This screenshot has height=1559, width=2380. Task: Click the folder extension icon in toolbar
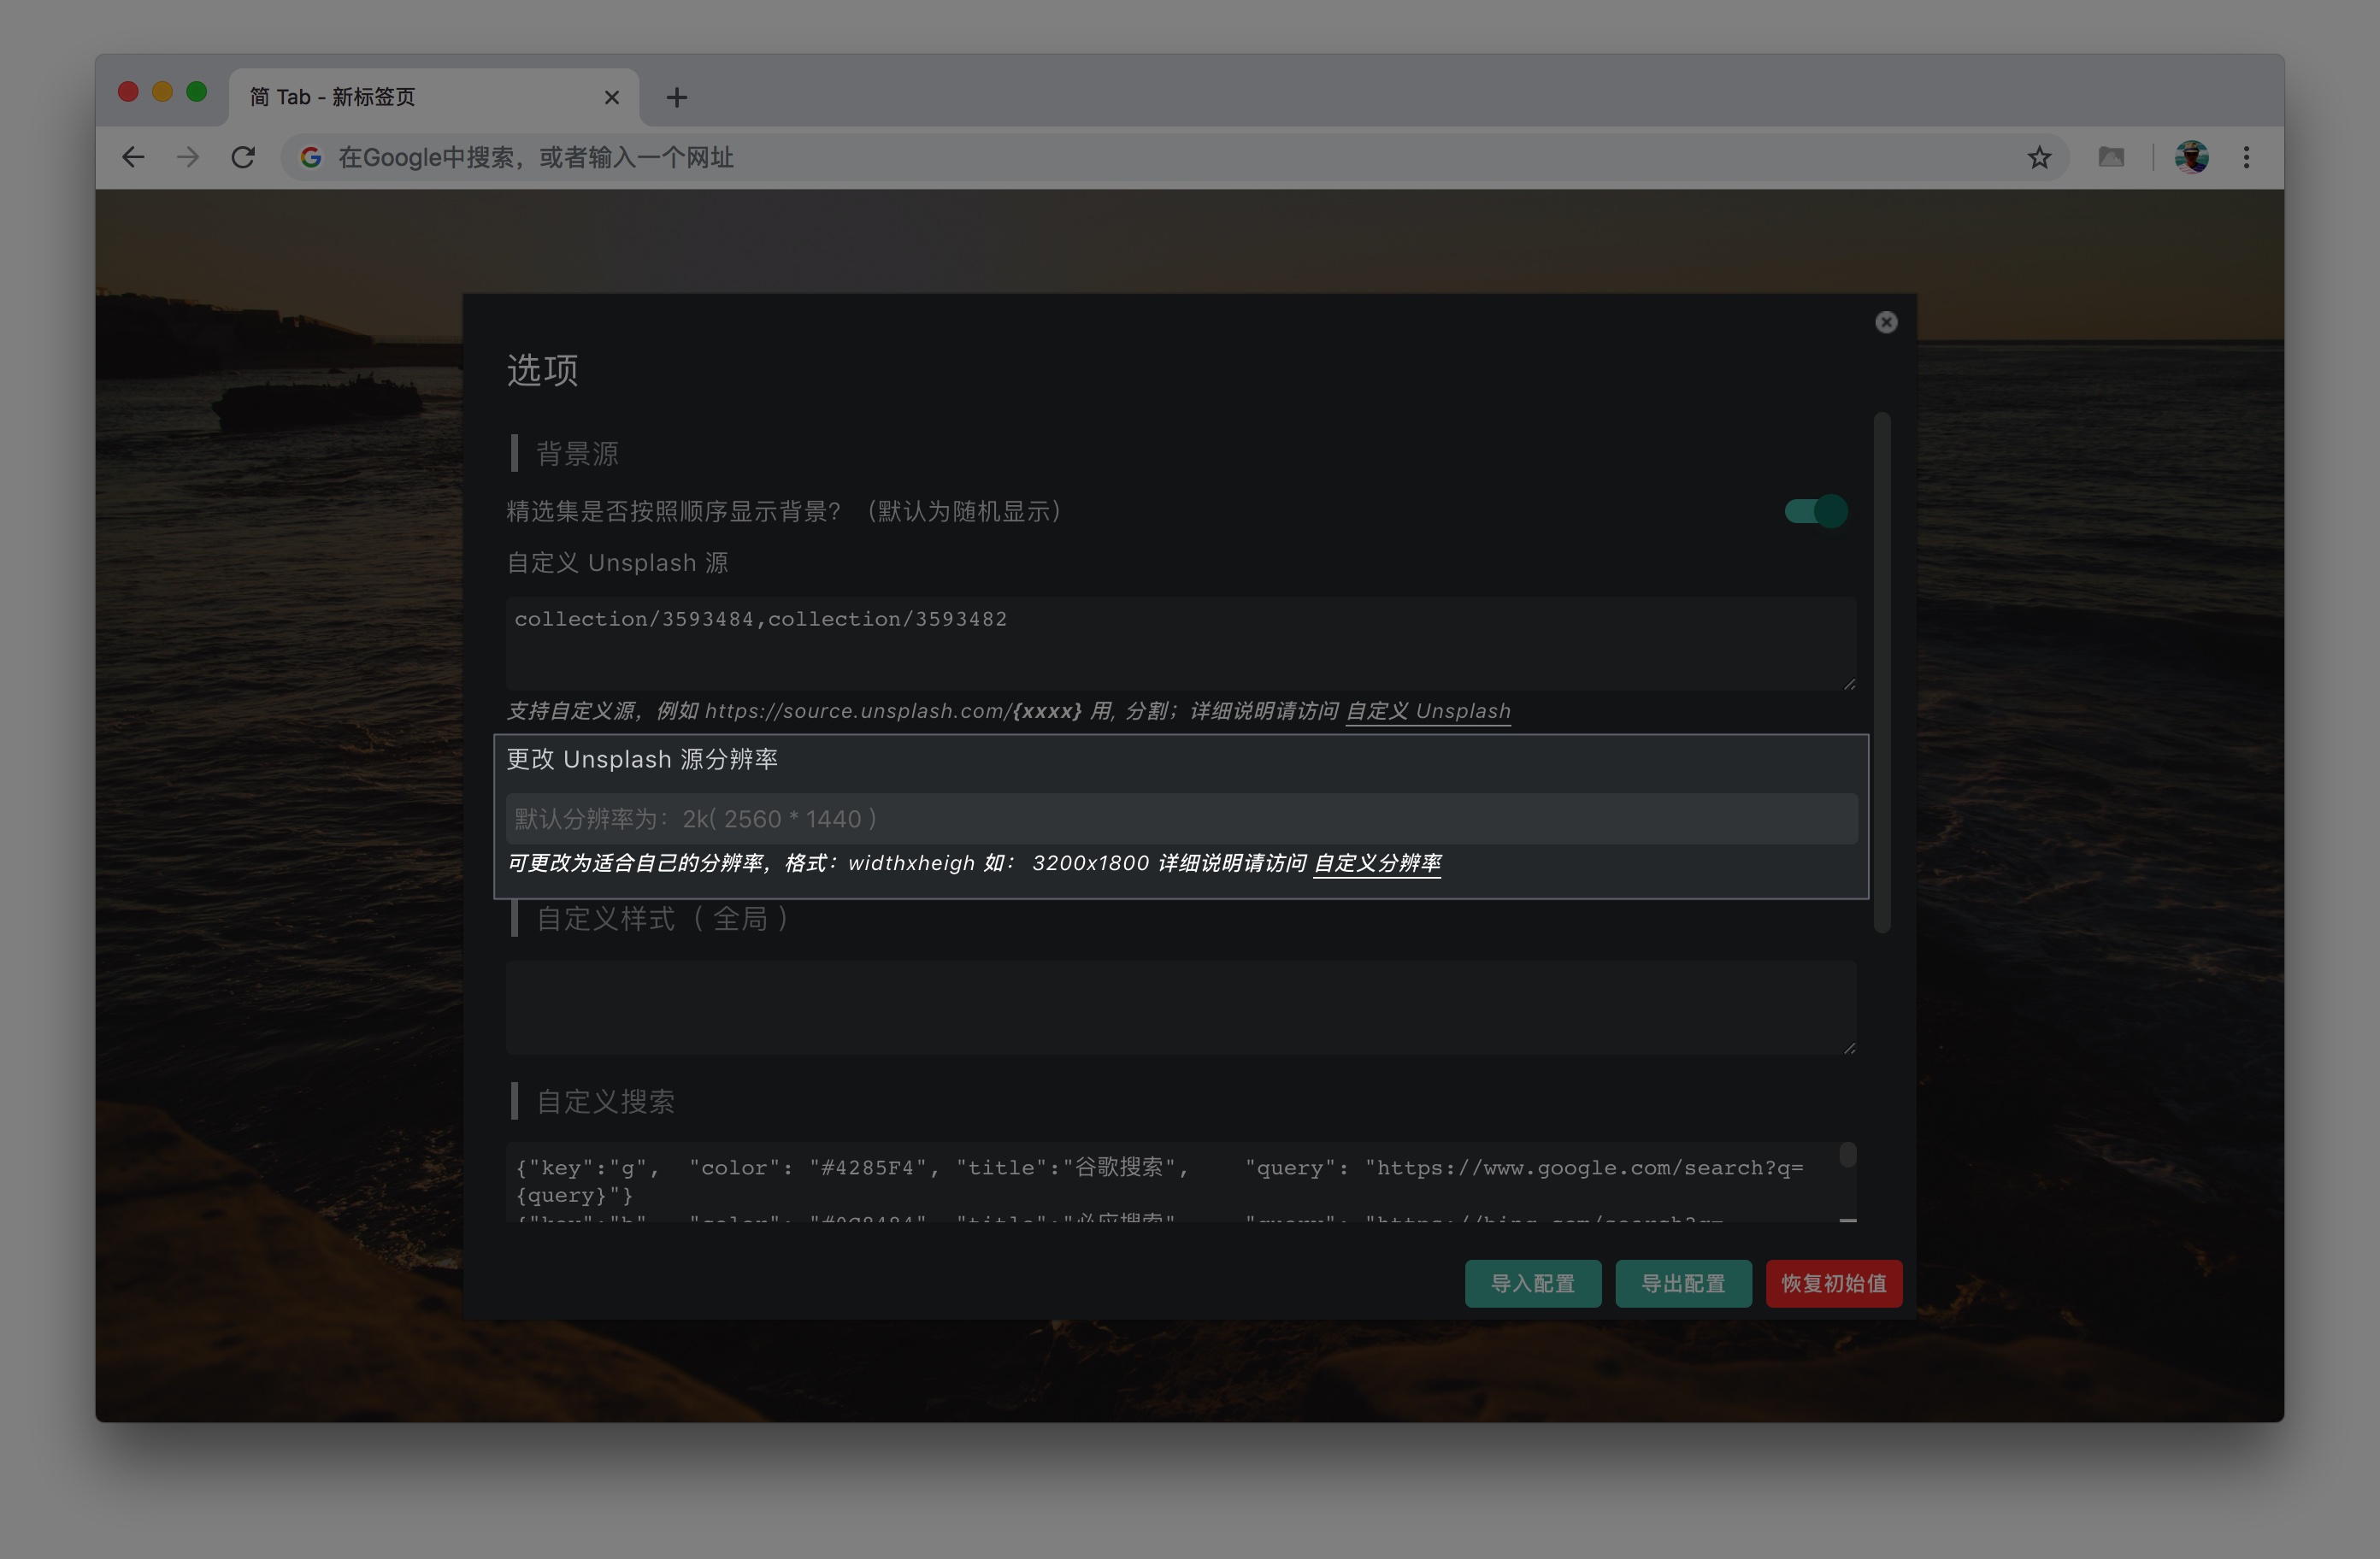tap(2111, 157)
